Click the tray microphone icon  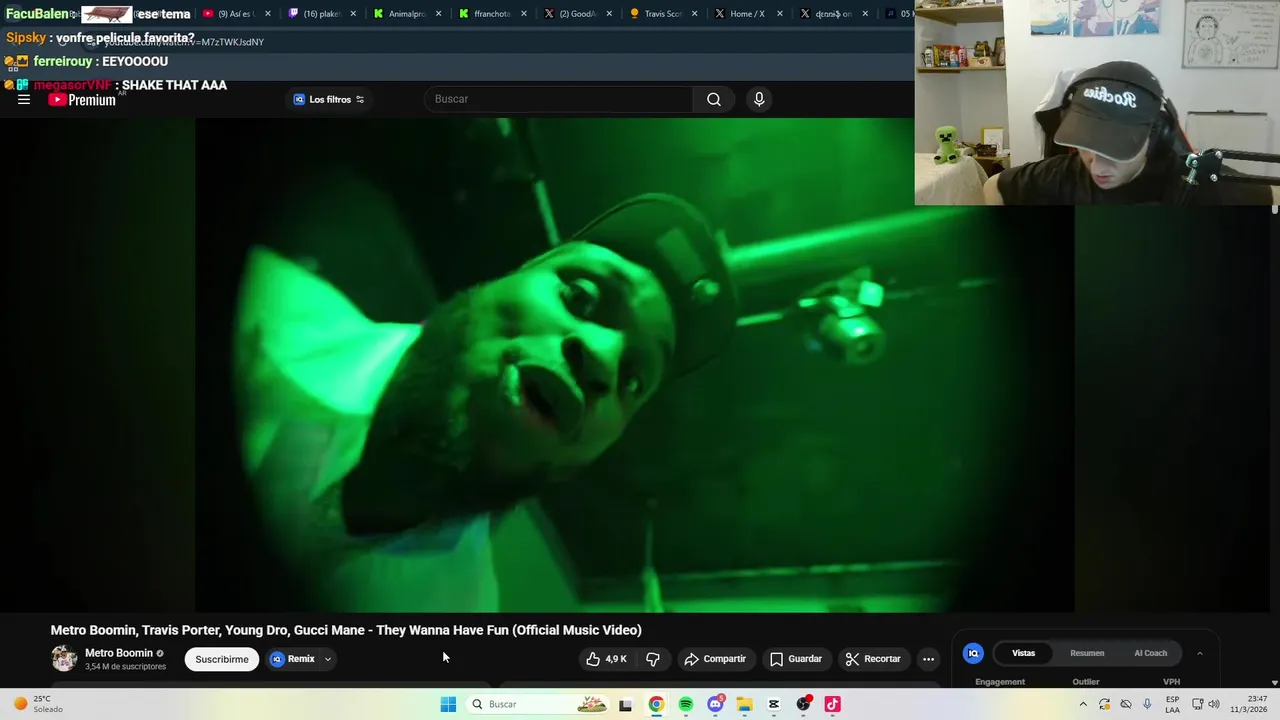point(1147,704)
